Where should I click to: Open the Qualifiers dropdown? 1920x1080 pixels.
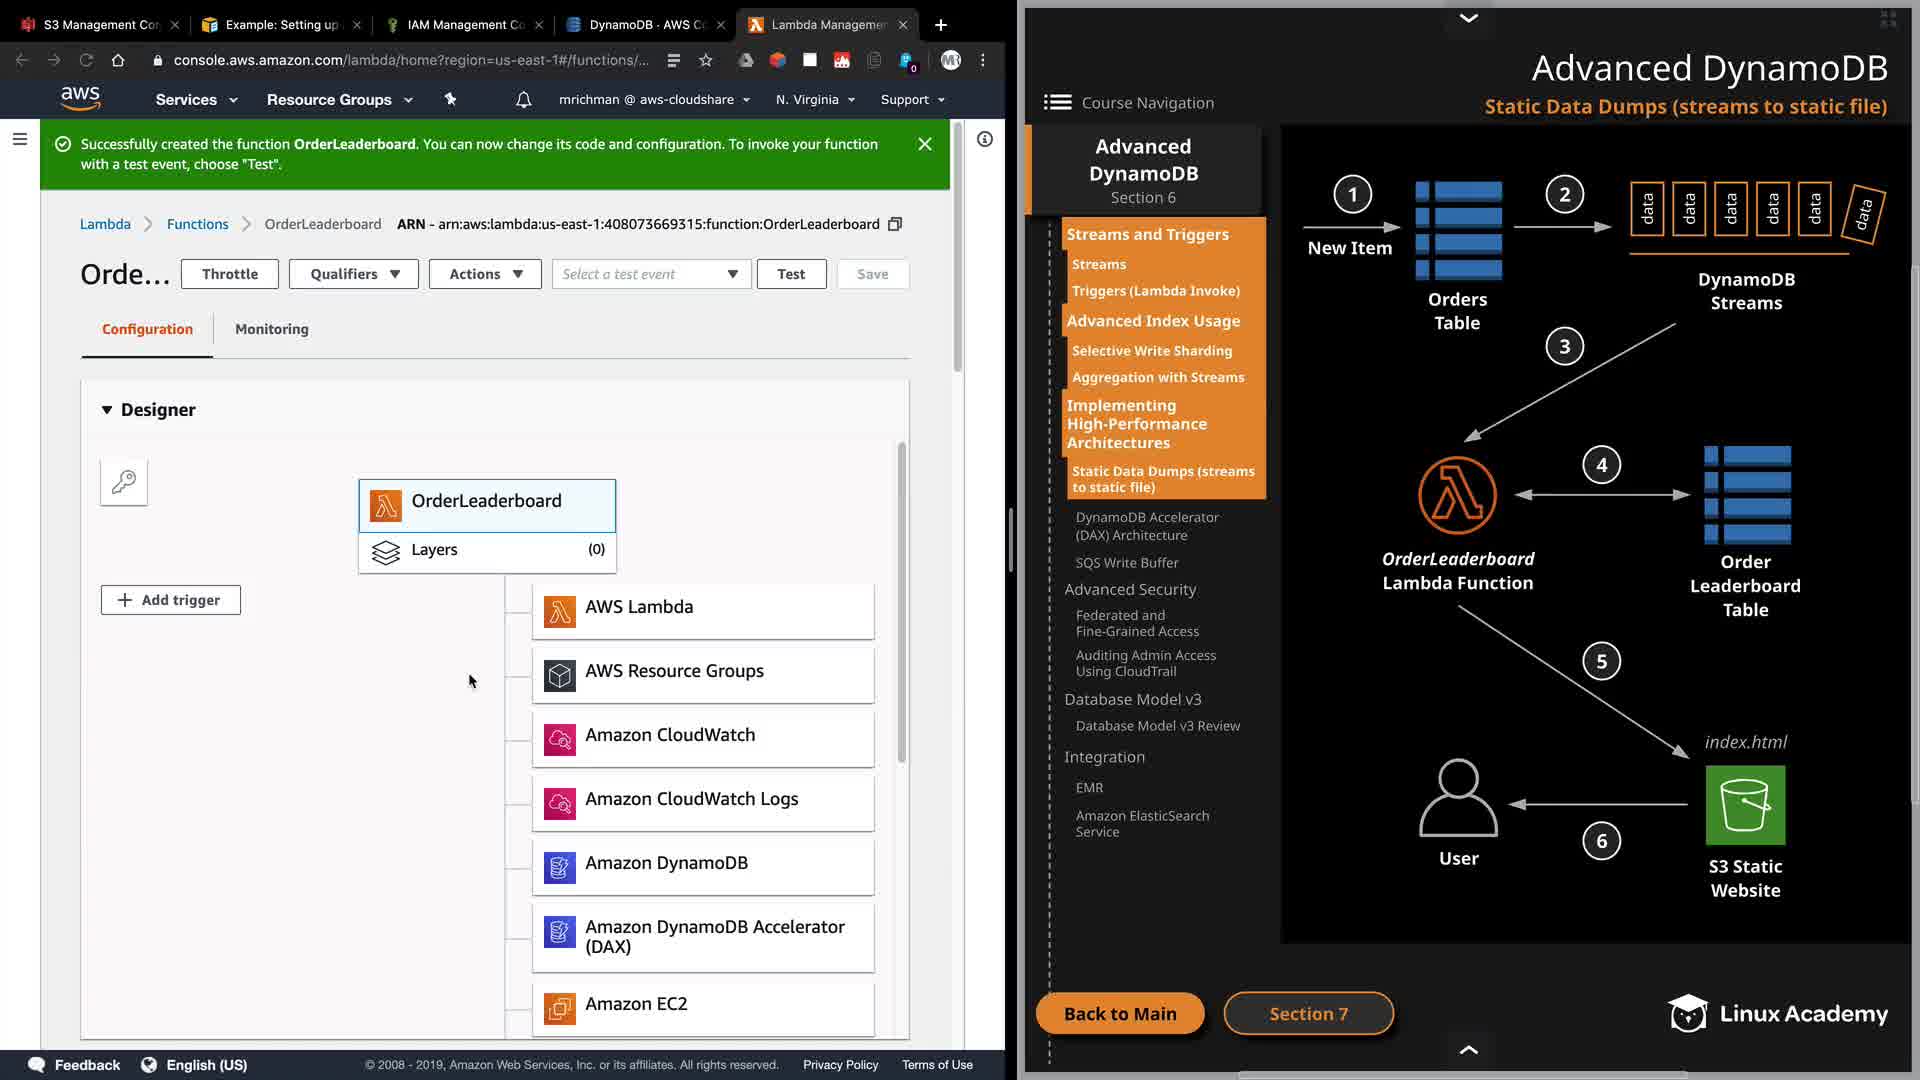(354, 274)
